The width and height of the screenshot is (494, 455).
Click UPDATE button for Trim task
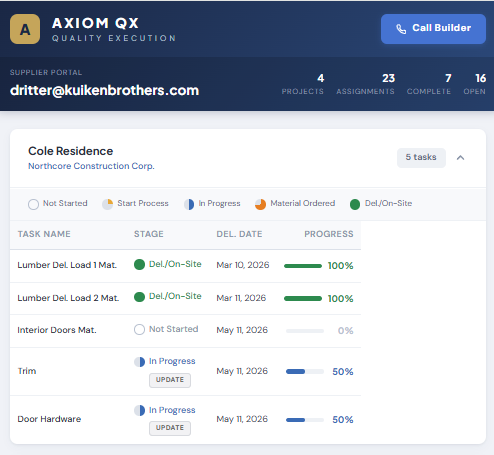(170, 380)
